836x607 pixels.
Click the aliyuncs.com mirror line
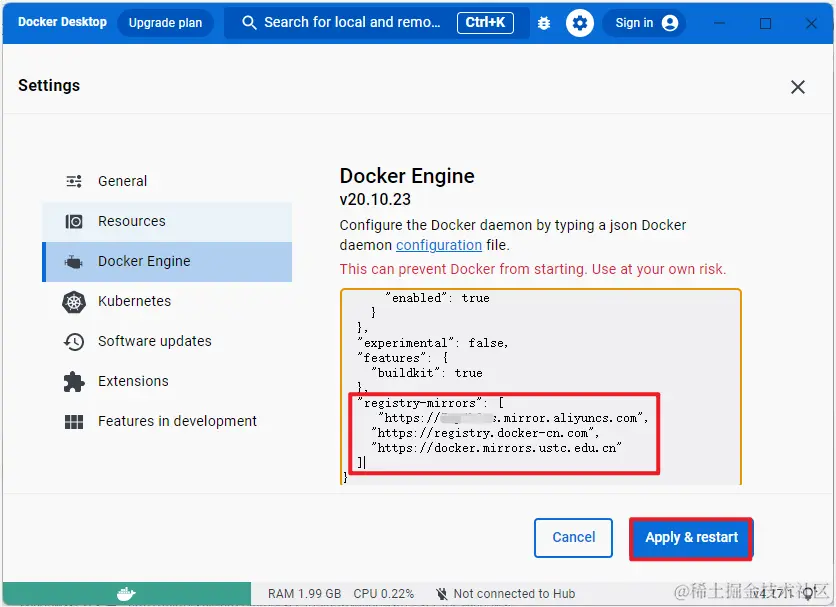[513, 418]
